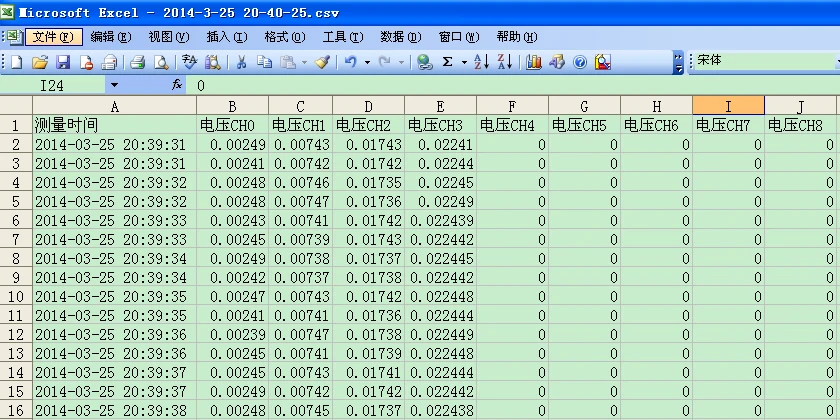Open the 格式(O) menu
The image size is (840, 420).
tap(285, 37)
